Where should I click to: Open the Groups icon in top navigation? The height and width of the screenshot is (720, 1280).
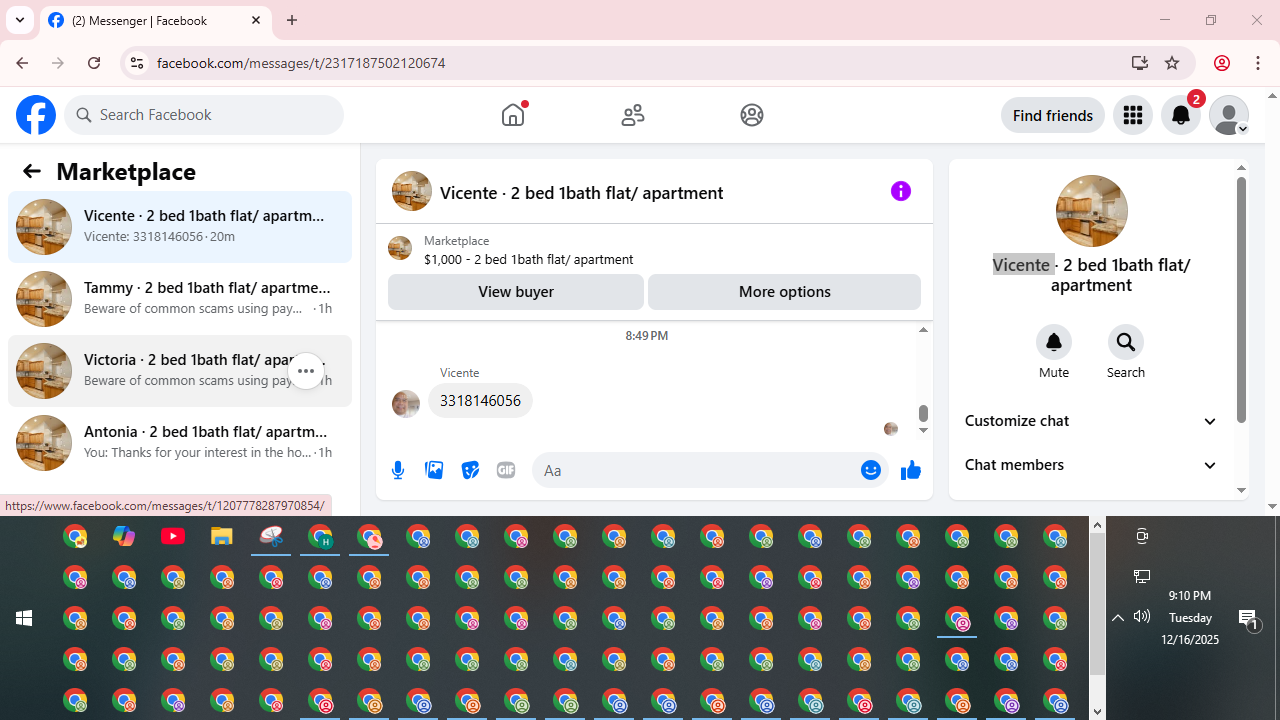[x=752, y=115]
